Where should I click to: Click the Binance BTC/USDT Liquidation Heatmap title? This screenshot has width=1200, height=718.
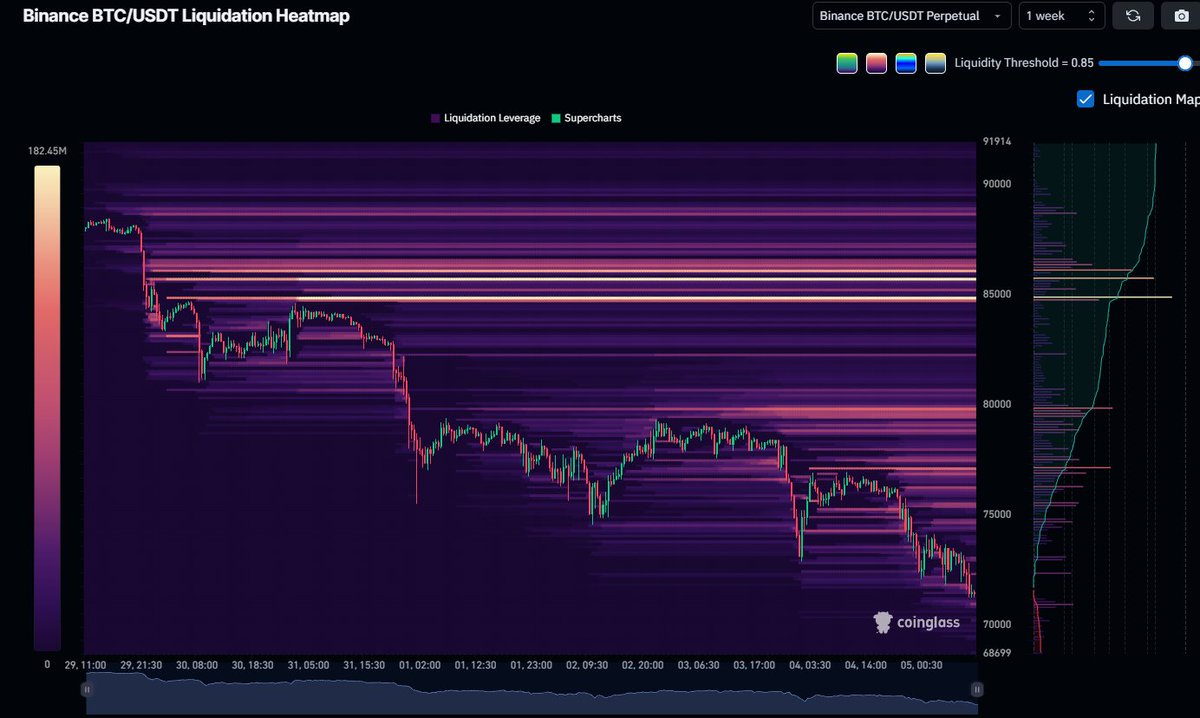click(x=186, y=16)
